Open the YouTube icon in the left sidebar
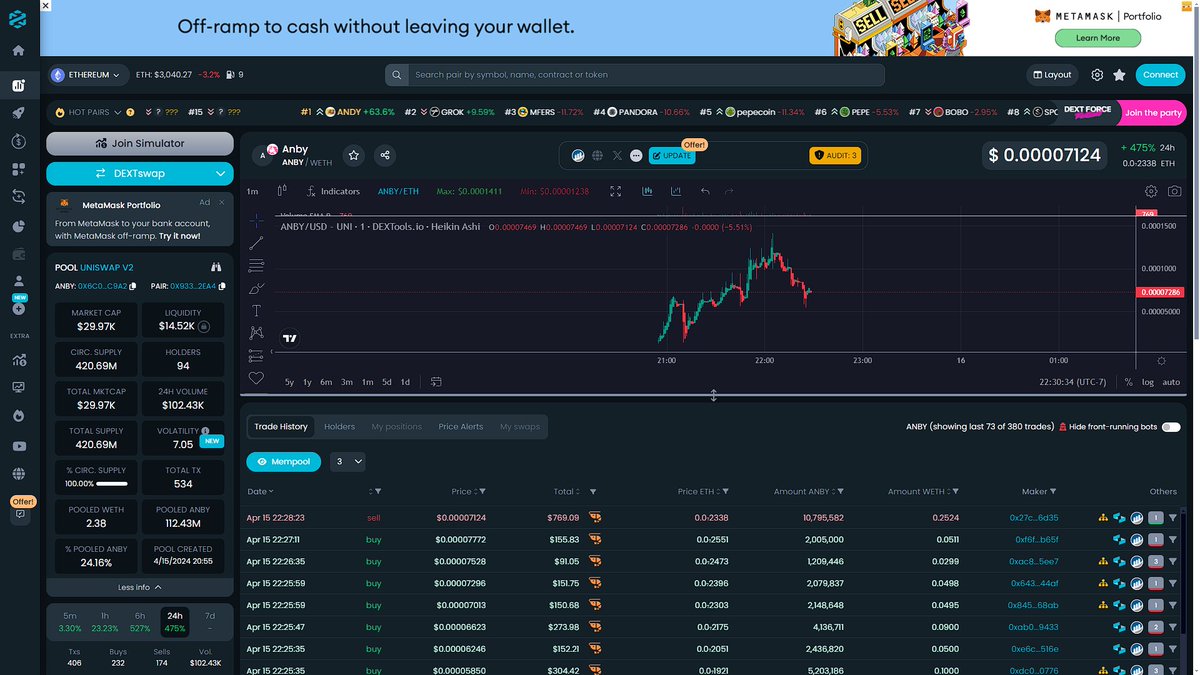Viewport: 1200px width, 675px height. (19, 446)
